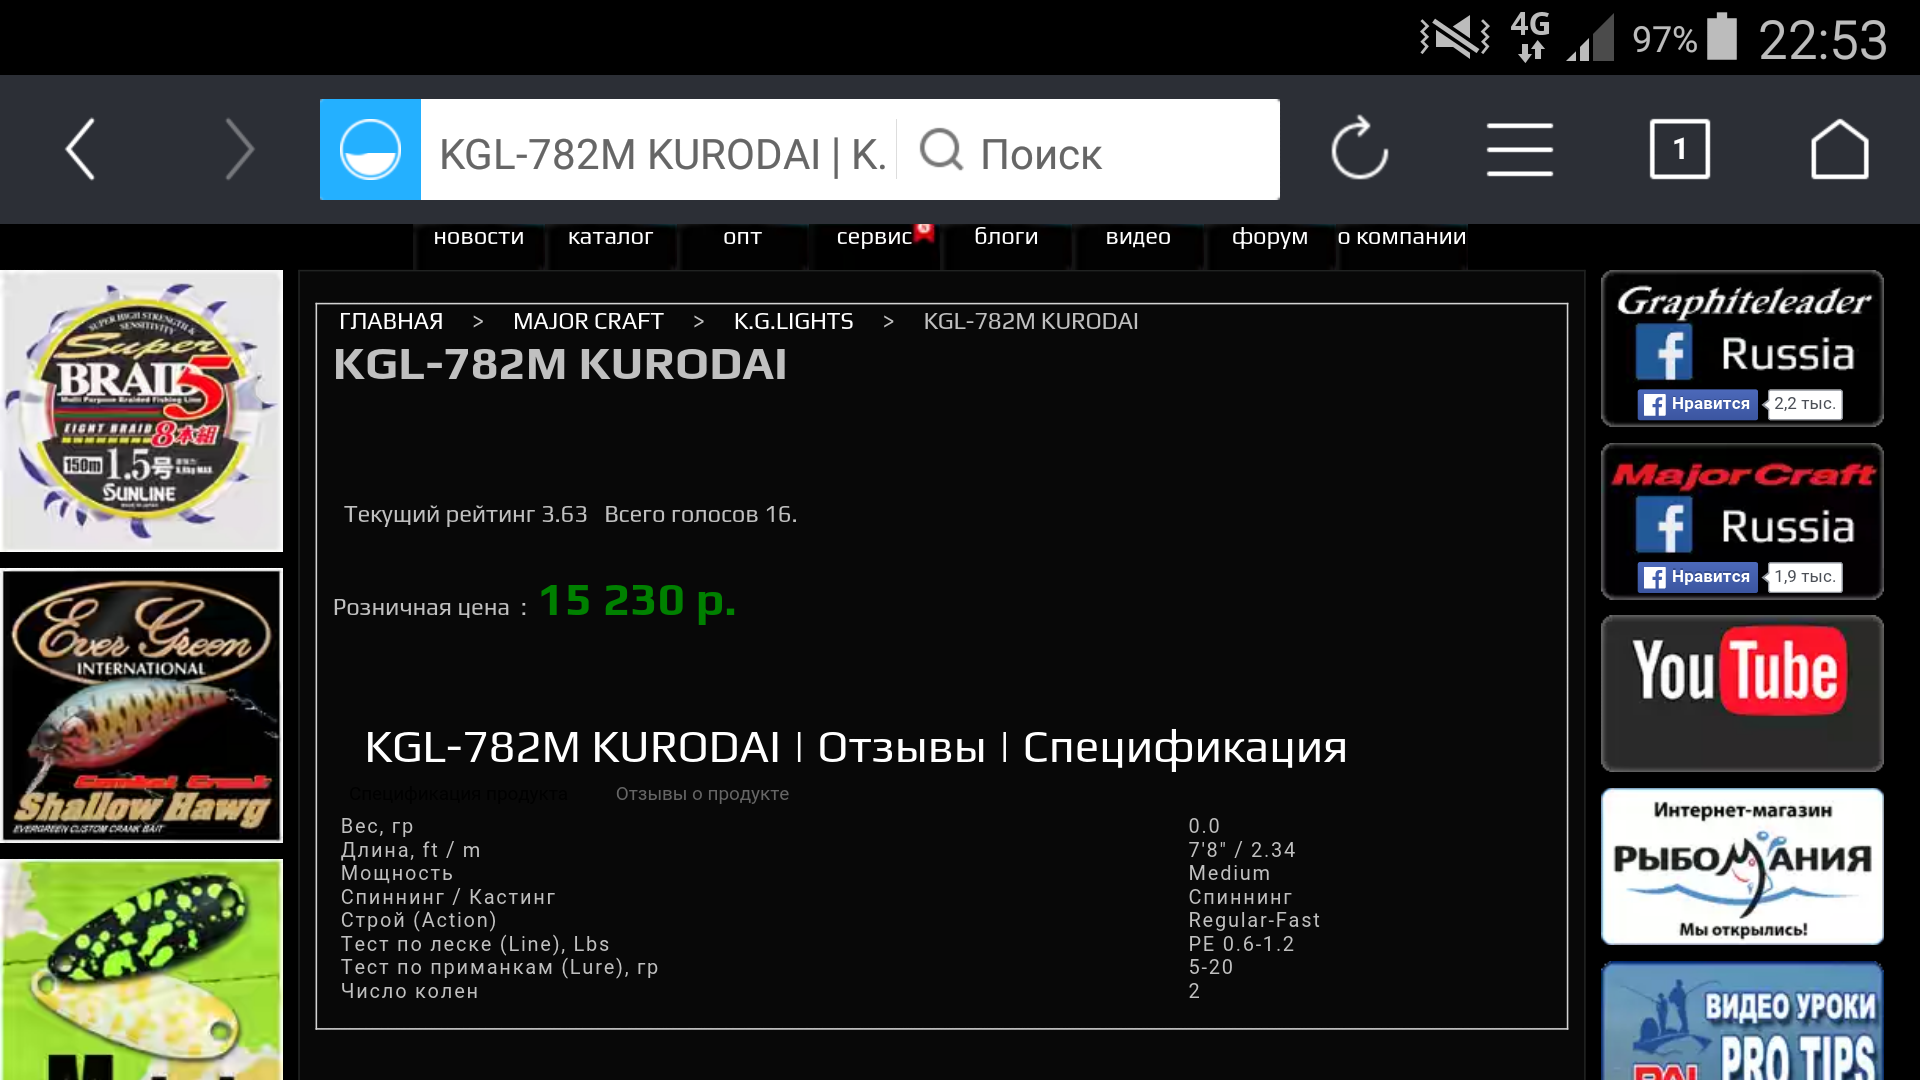
Task: Tap the browser back arrow
Action: click(80, 150)
